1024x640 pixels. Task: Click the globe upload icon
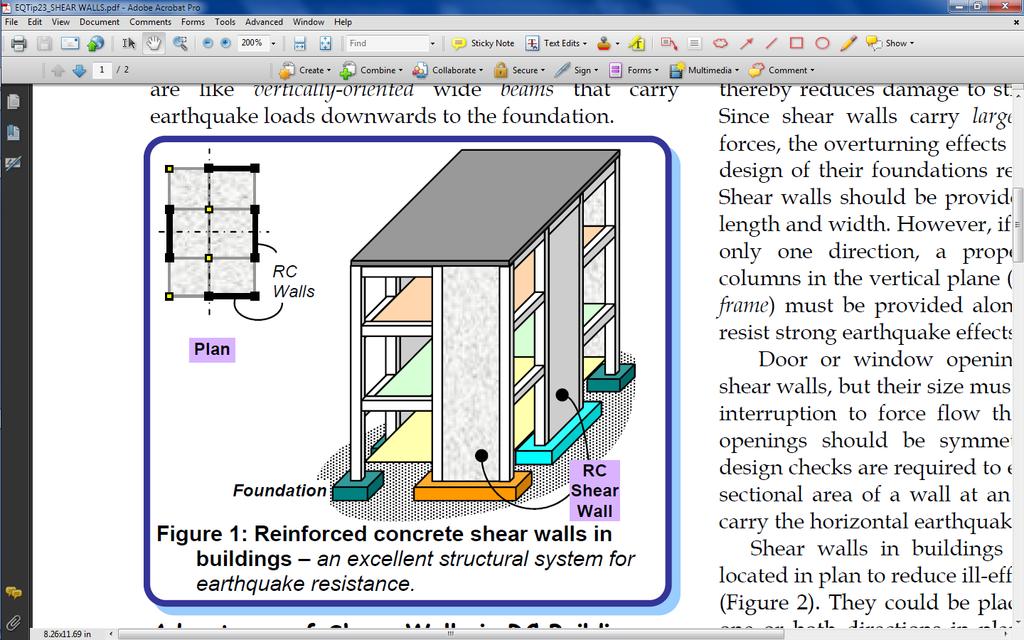95,44
